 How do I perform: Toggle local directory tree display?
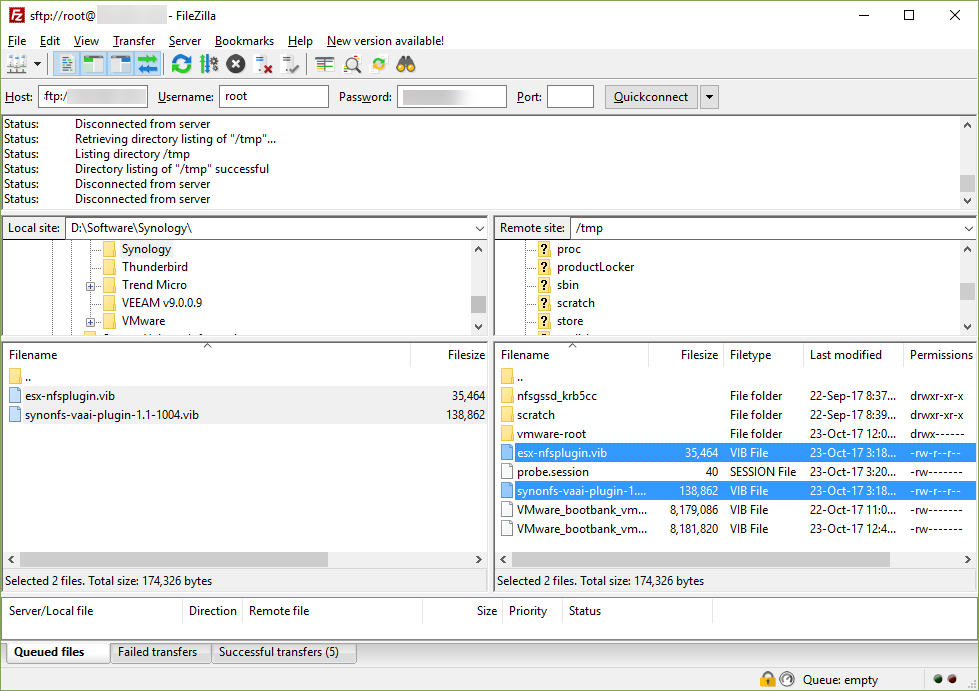pyautogui.click(x=94, y=65)
